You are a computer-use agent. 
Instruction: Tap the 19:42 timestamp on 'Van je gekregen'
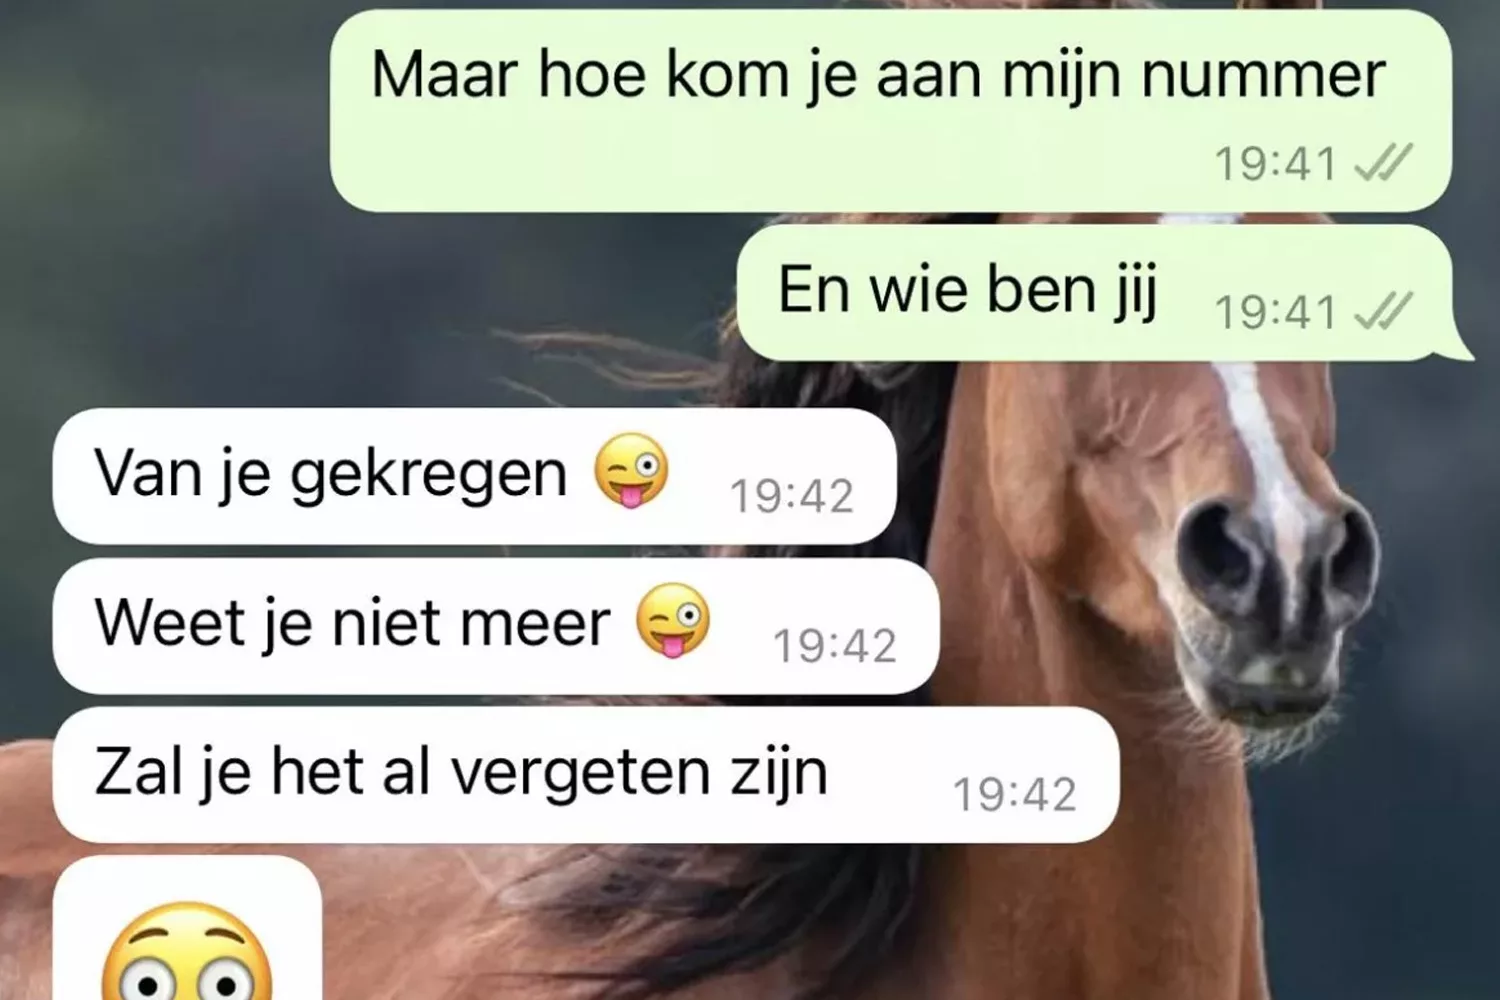tap(792, 496)
